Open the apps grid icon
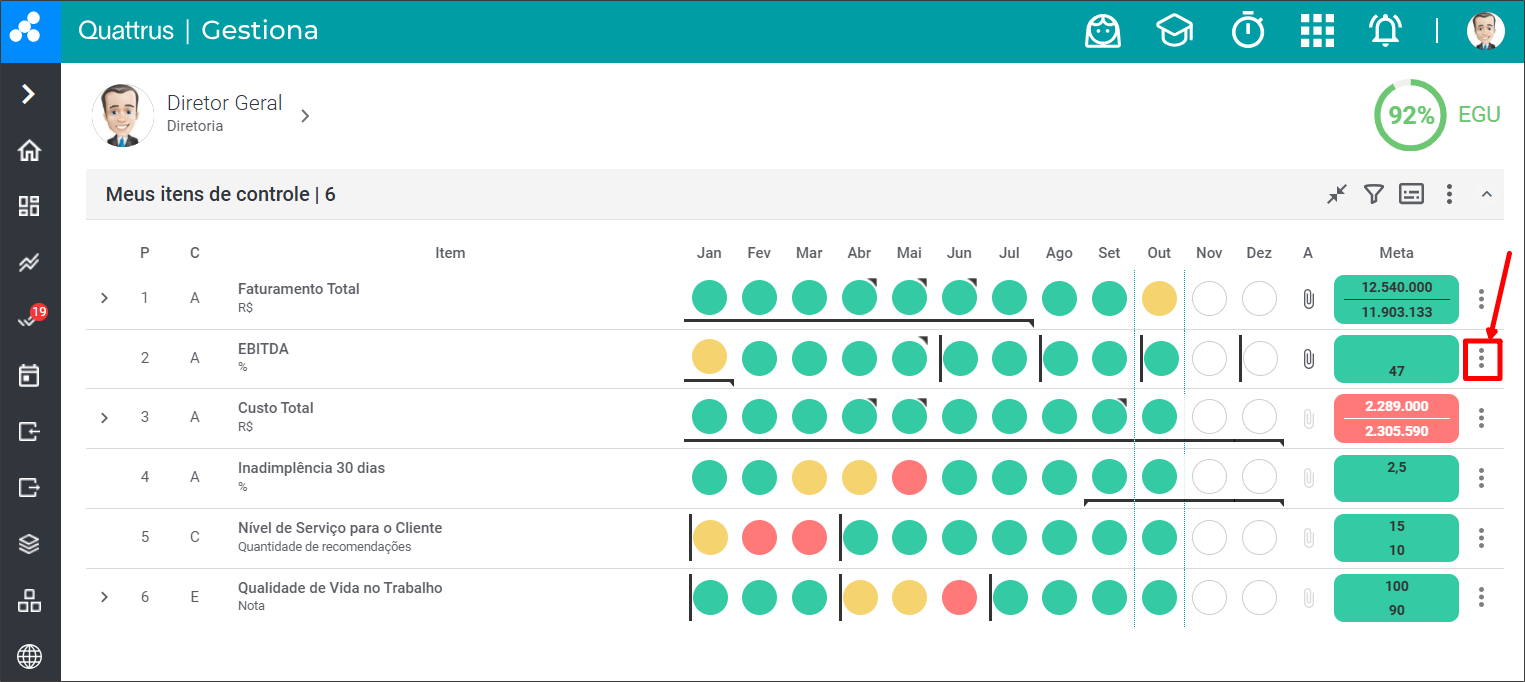 click(x=1317, y=31)
